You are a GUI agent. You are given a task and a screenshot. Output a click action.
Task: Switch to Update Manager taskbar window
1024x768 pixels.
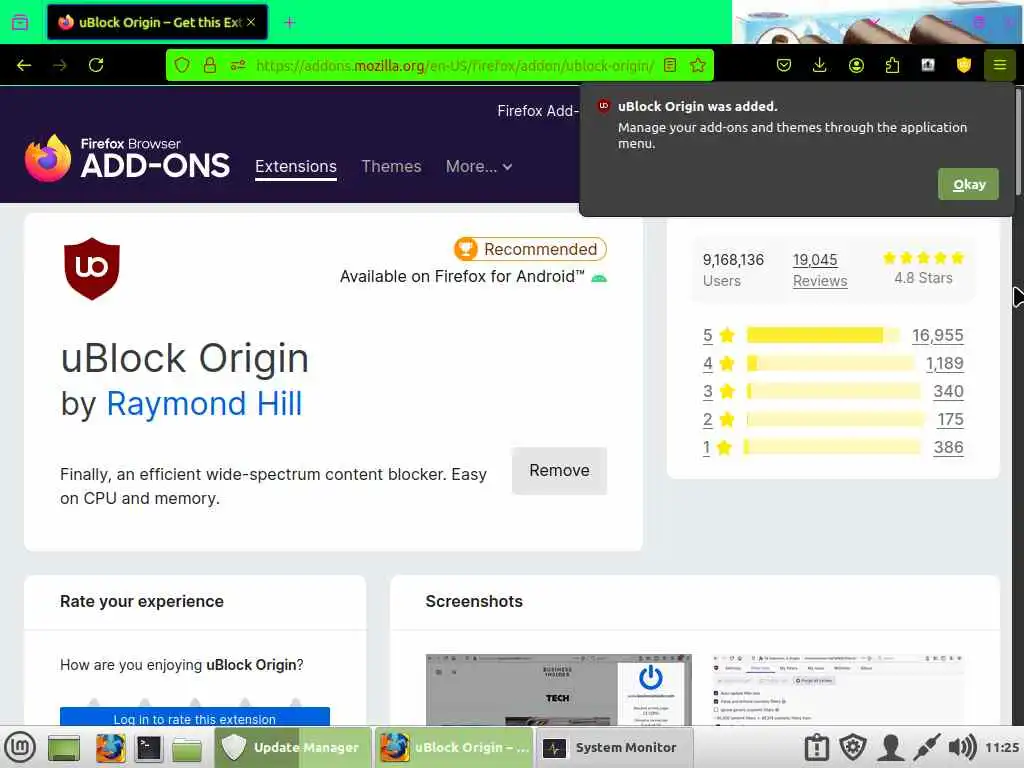[292, 748]
